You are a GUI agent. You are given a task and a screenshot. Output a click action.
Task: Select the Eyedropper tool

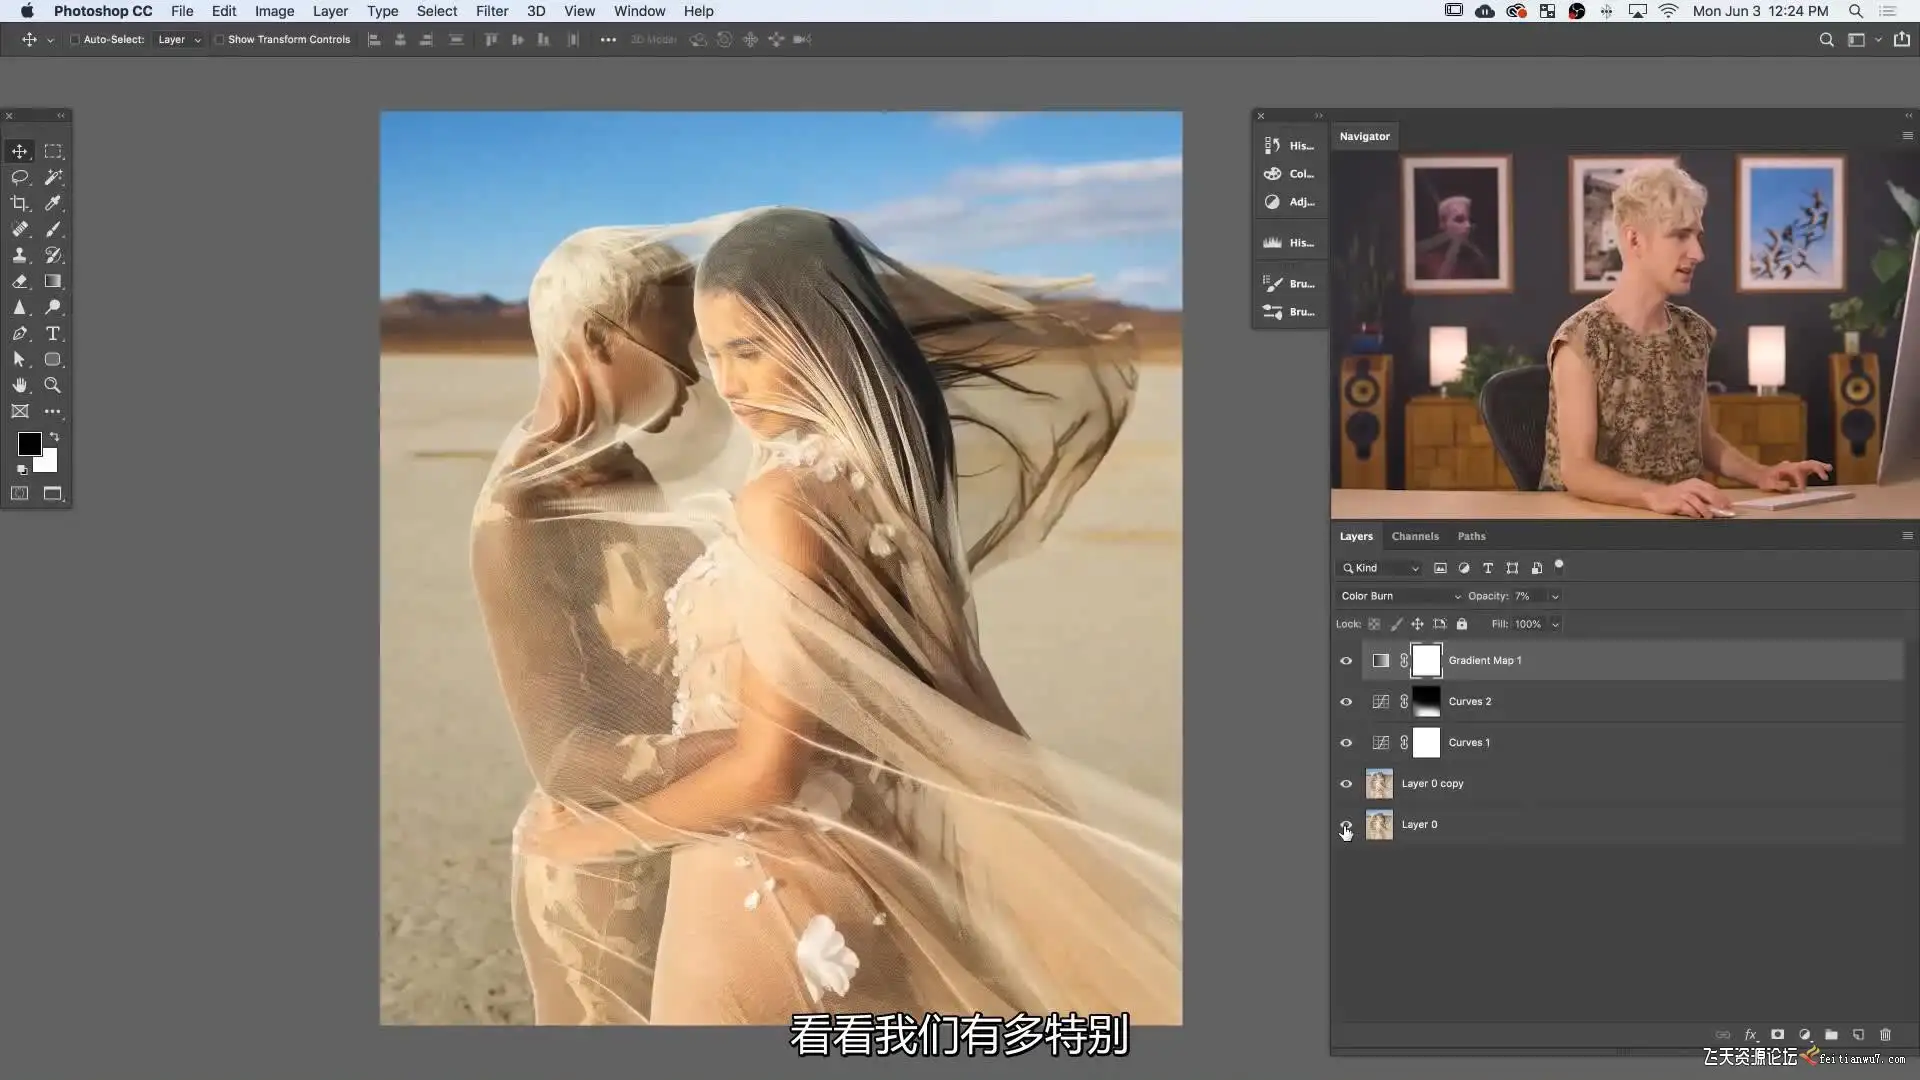point(53,203)
